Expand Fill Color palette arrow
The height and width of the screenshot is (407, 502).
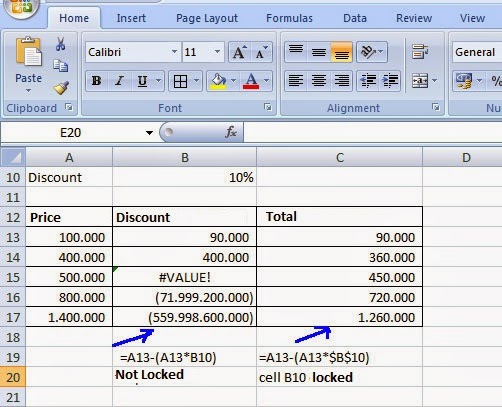233,81
